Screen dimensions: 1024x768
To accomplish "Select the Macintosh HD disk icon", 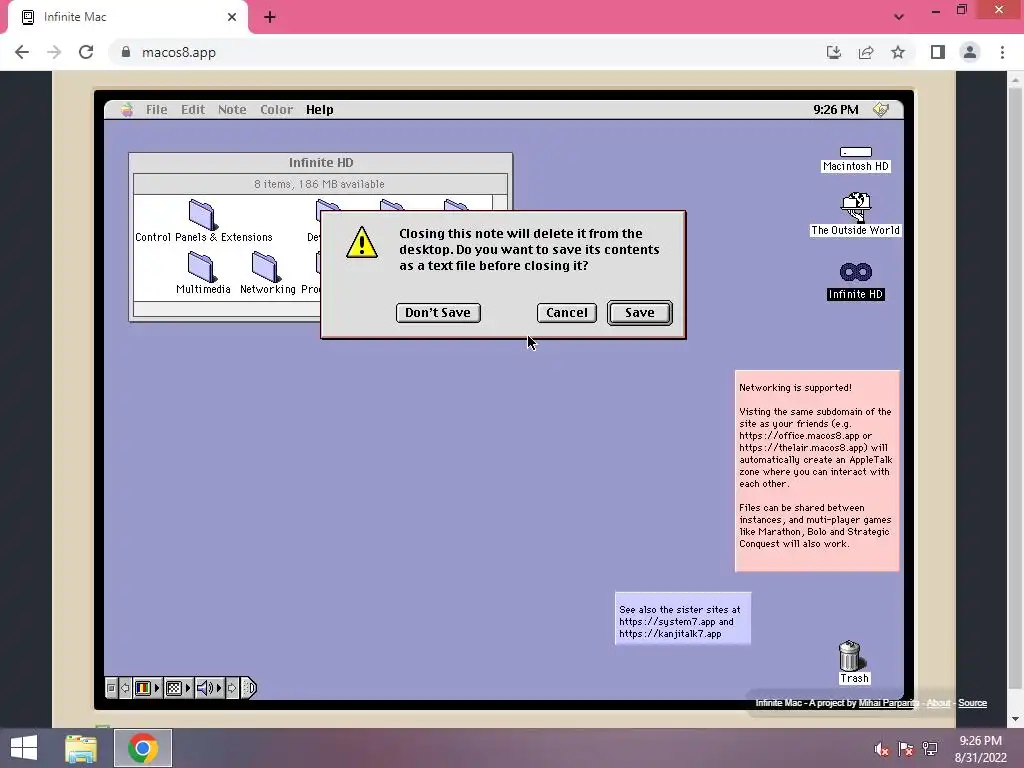I will [x=856, y=159].
